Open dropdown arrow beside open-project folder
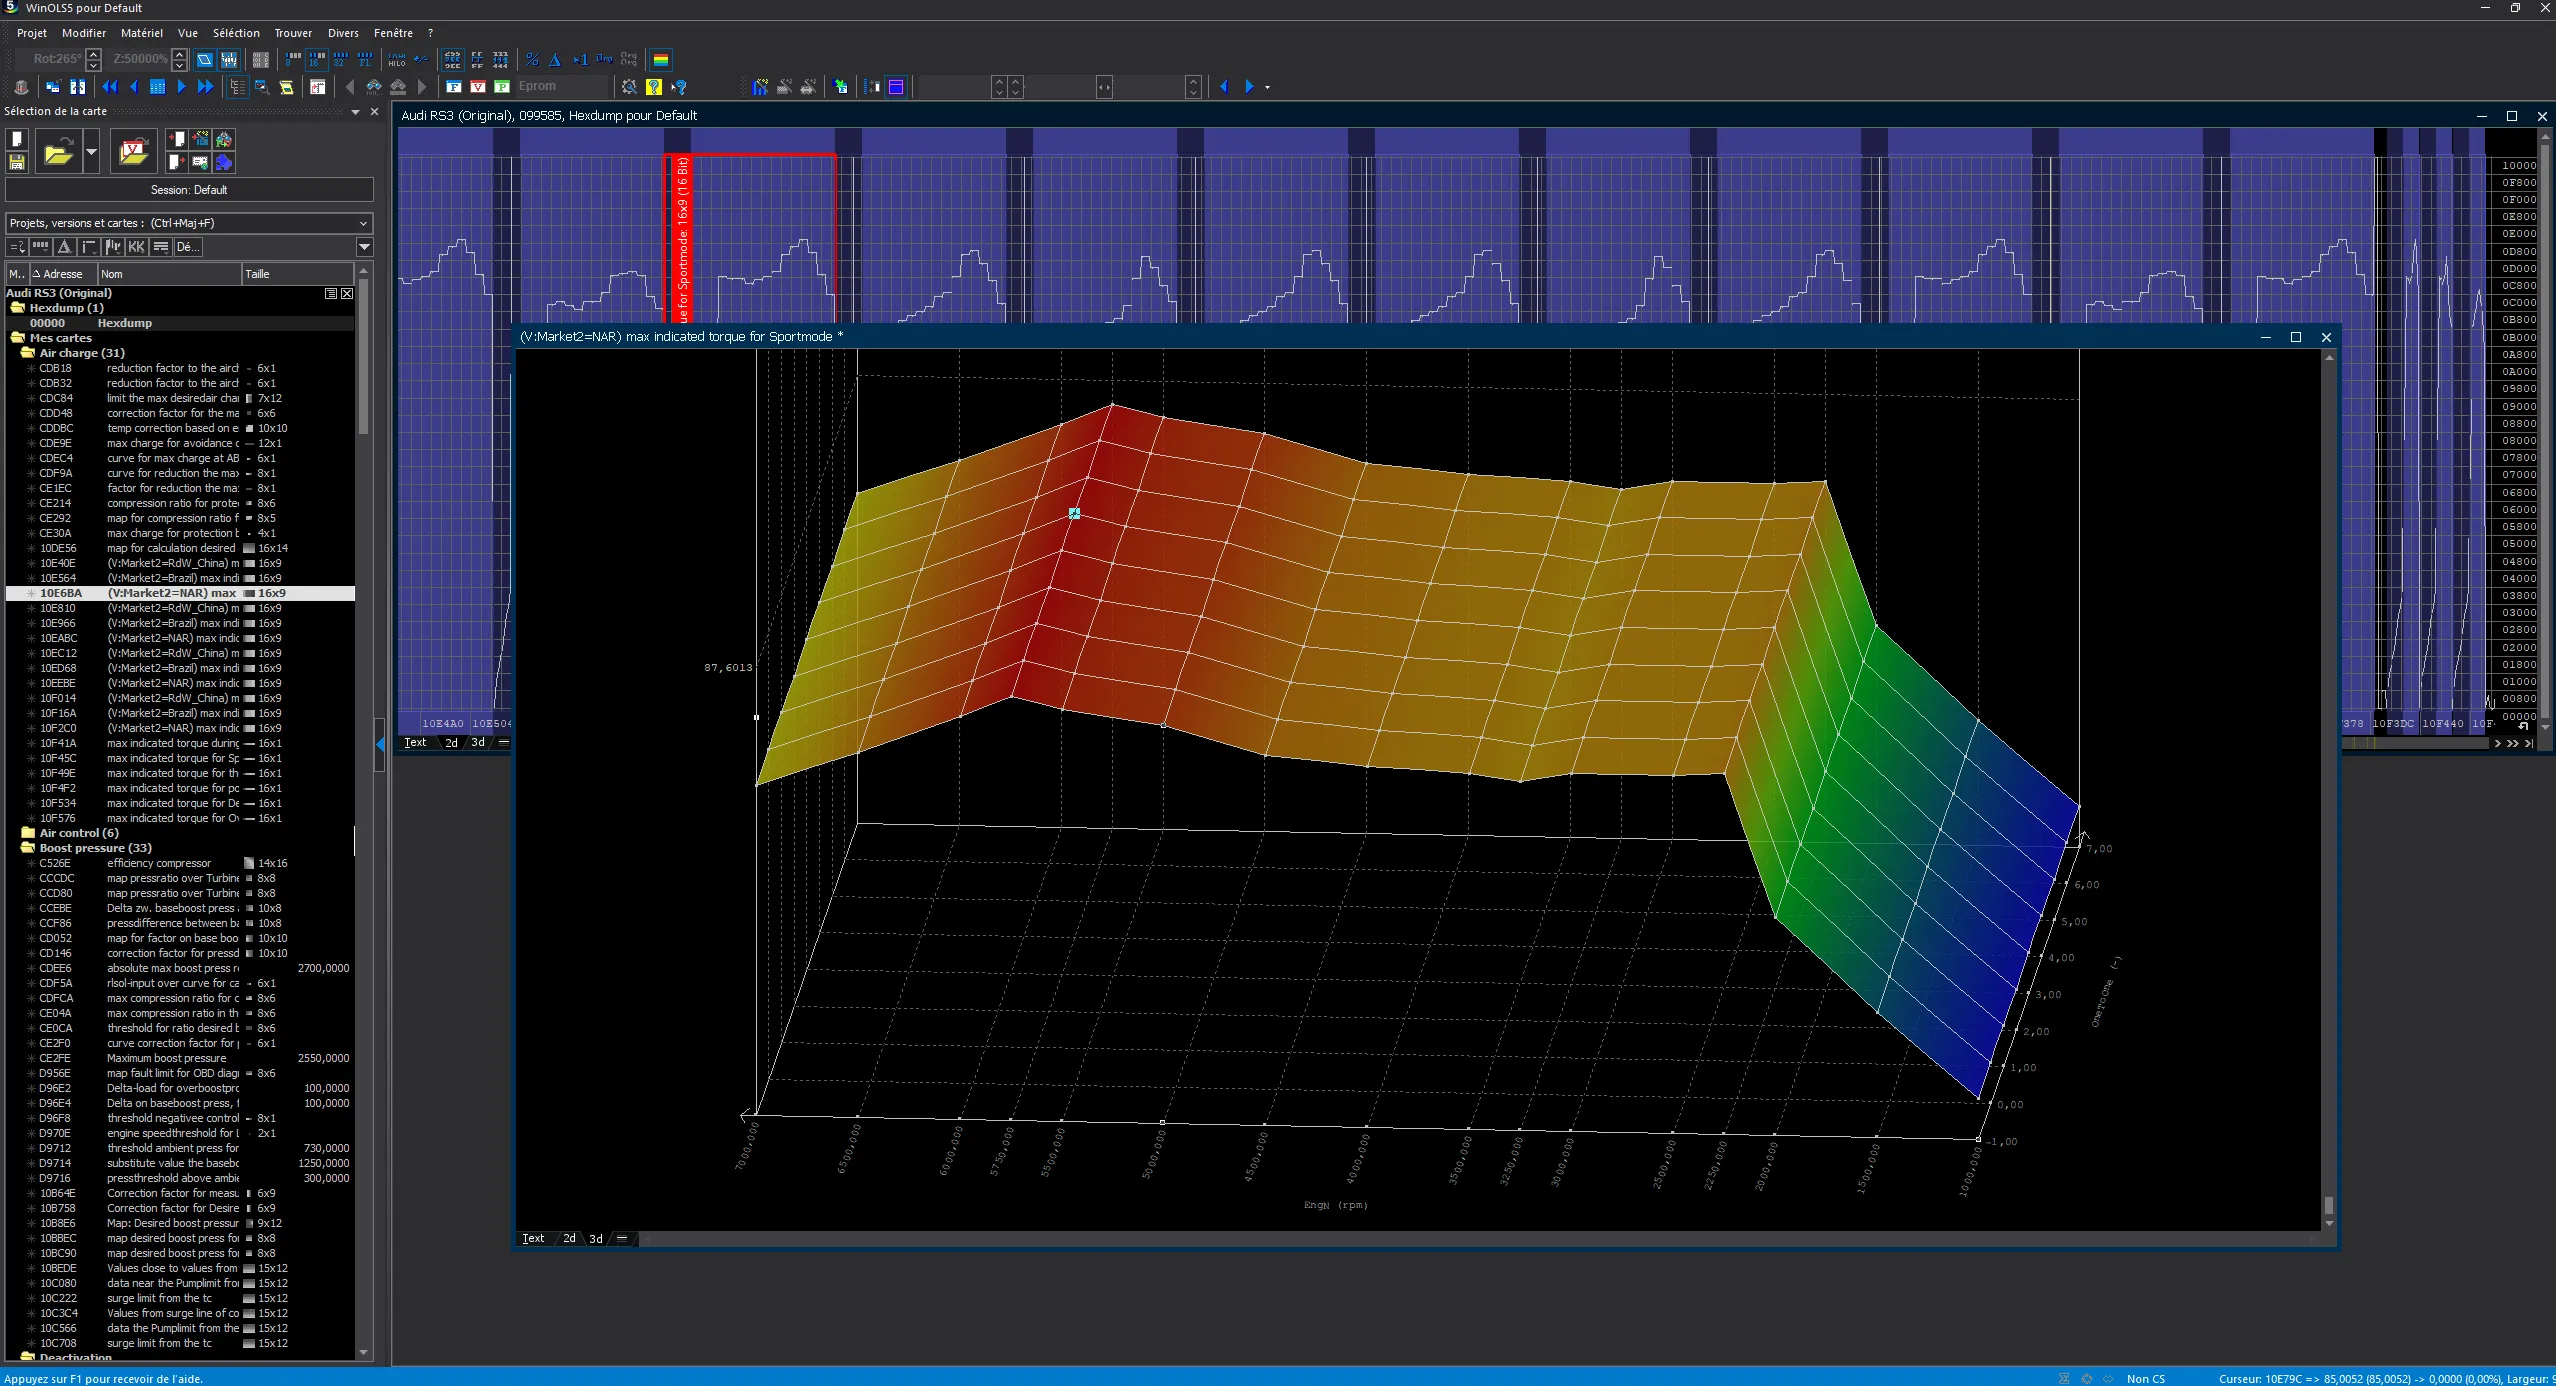The image size is (2556, 1386). coord(91,152)
